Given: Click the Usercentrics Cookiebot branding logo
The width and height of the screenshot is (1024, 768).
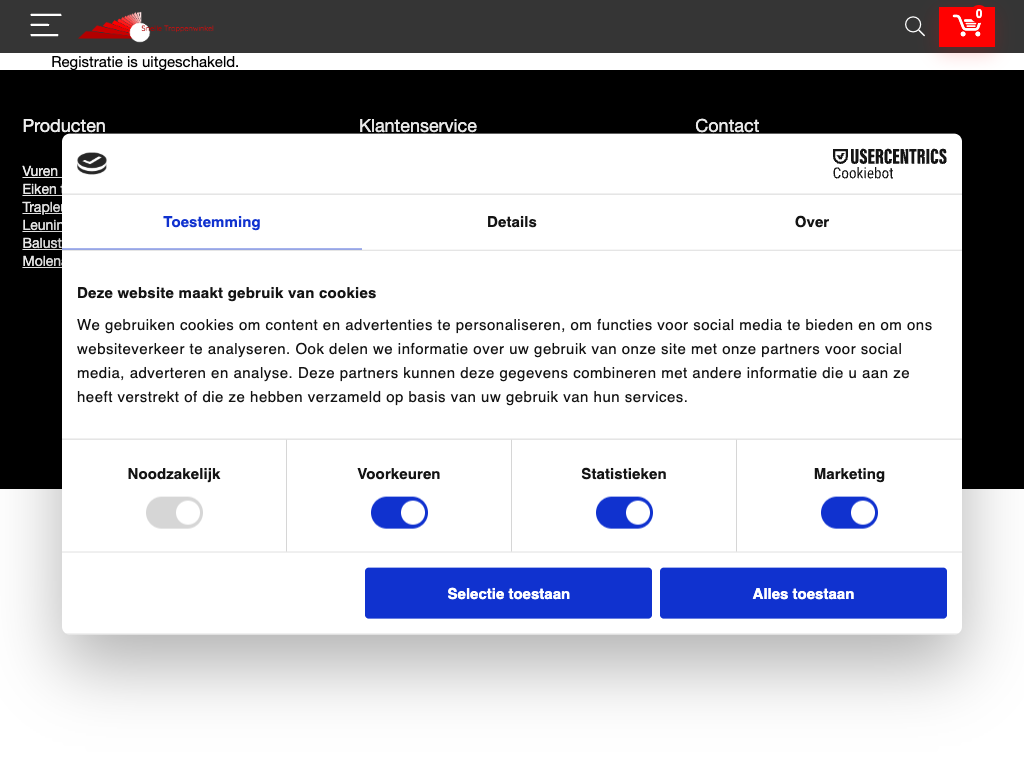Looking at the screenshot, I should (x=889, y=164).
